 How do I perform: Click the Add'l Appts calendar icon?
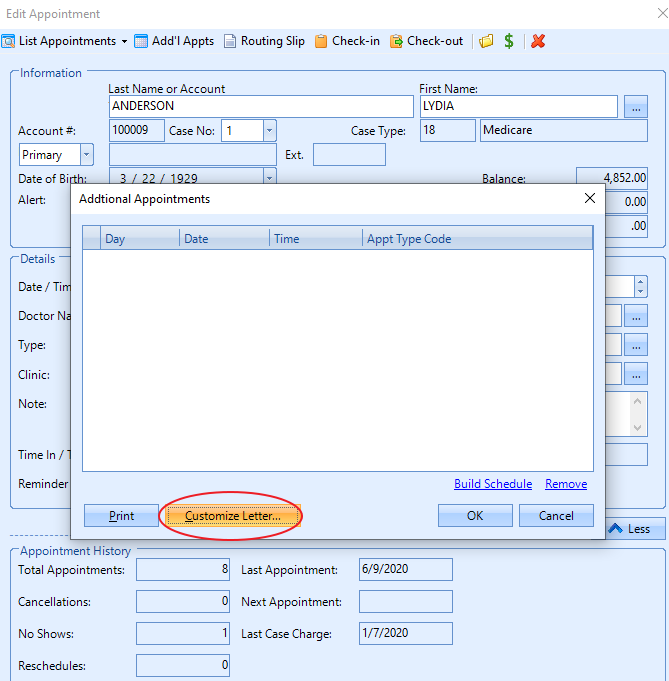click(x=142, y=41)
